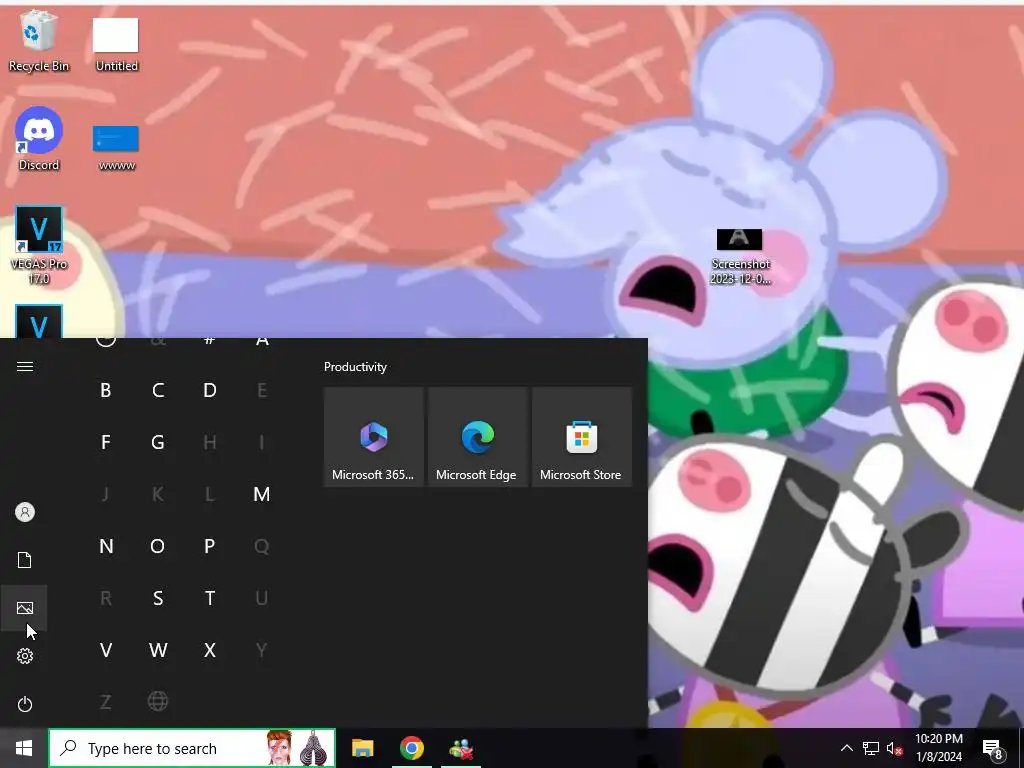Open the Microsoft 365 tile

tap(374, 437)
